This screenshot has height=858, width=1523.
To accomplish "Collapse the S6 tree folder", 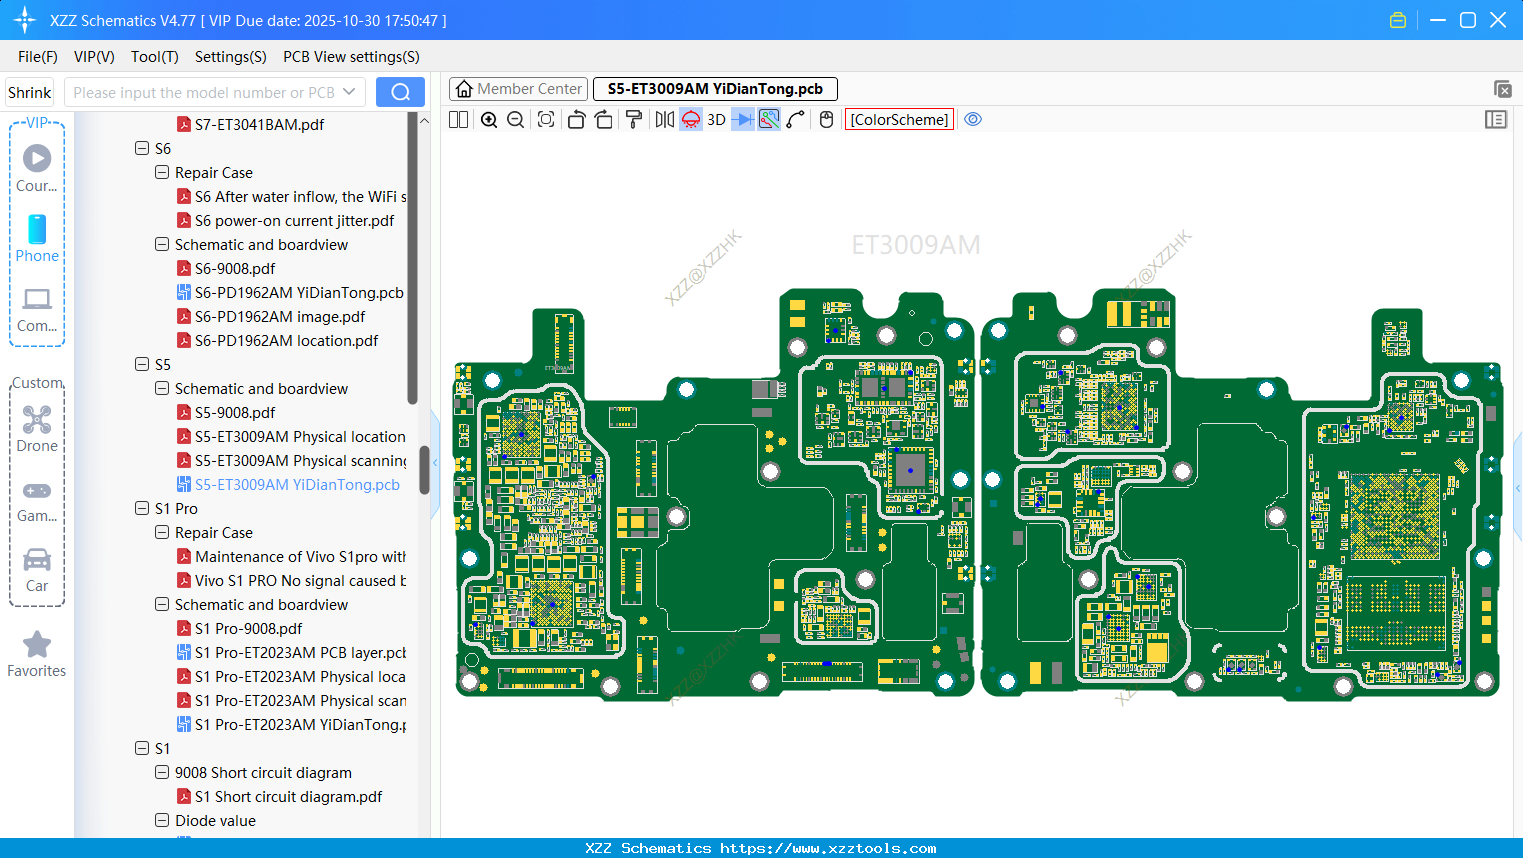I will point(142,148).
